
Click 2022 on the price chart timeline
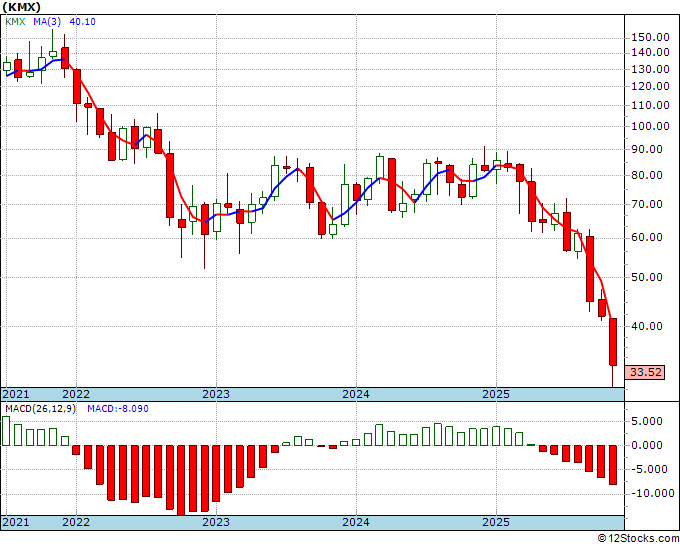point(76,394)
